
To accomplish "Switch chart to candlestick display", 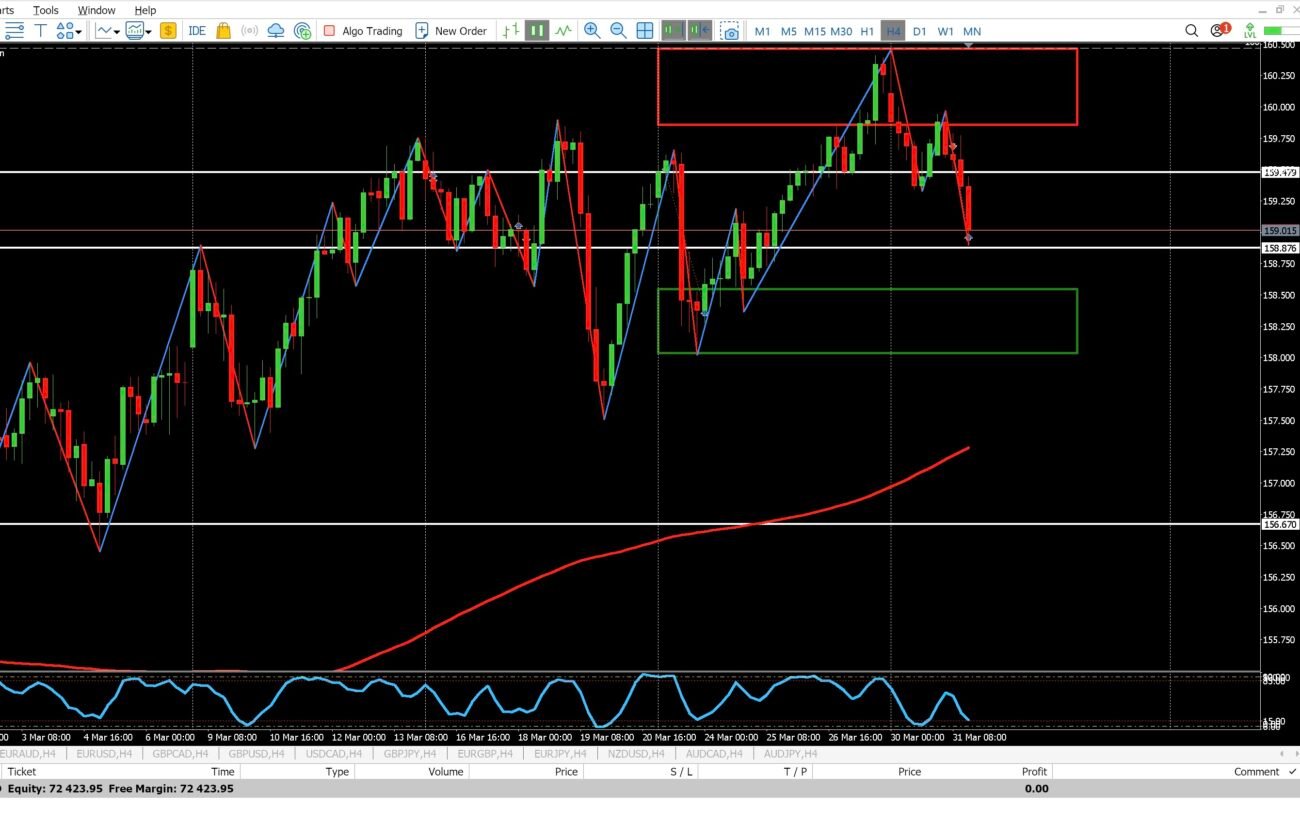I will click(538, 31).
